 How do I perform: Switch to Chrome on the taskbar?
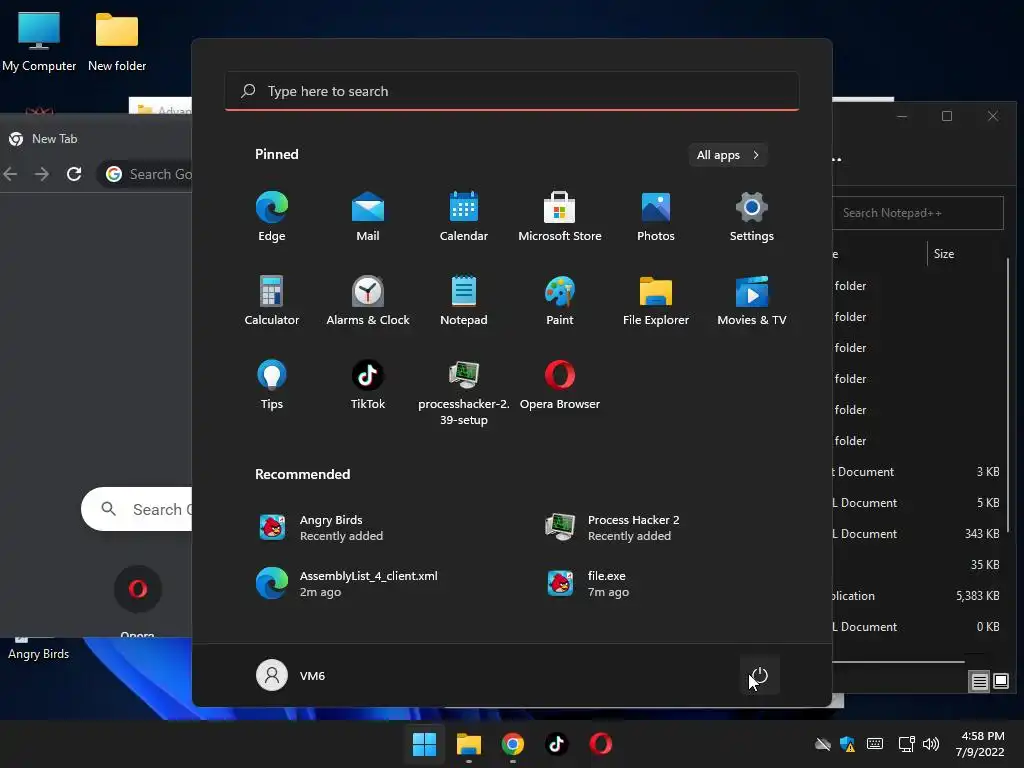pos(513,744)
